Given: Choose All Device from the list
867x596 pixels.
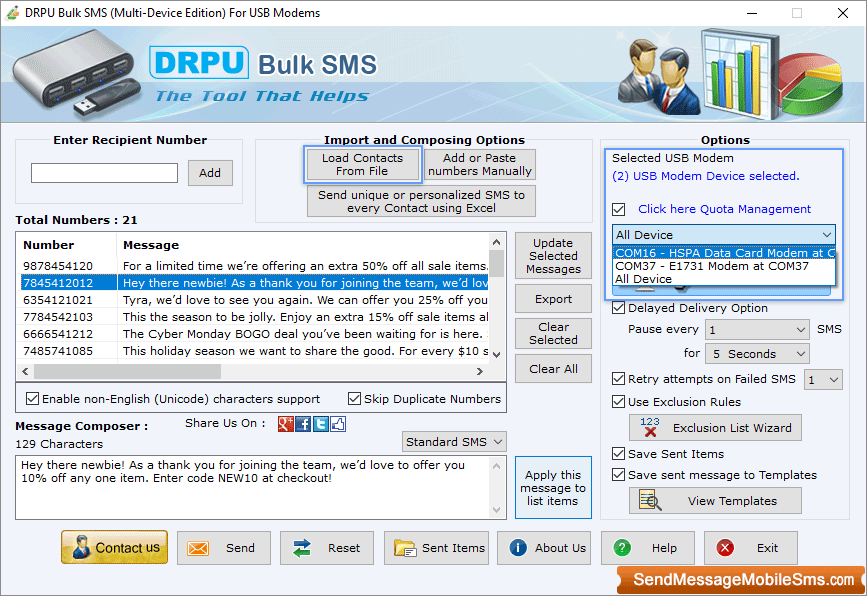Looking at the screenshot, I should [x=724, y=279].
